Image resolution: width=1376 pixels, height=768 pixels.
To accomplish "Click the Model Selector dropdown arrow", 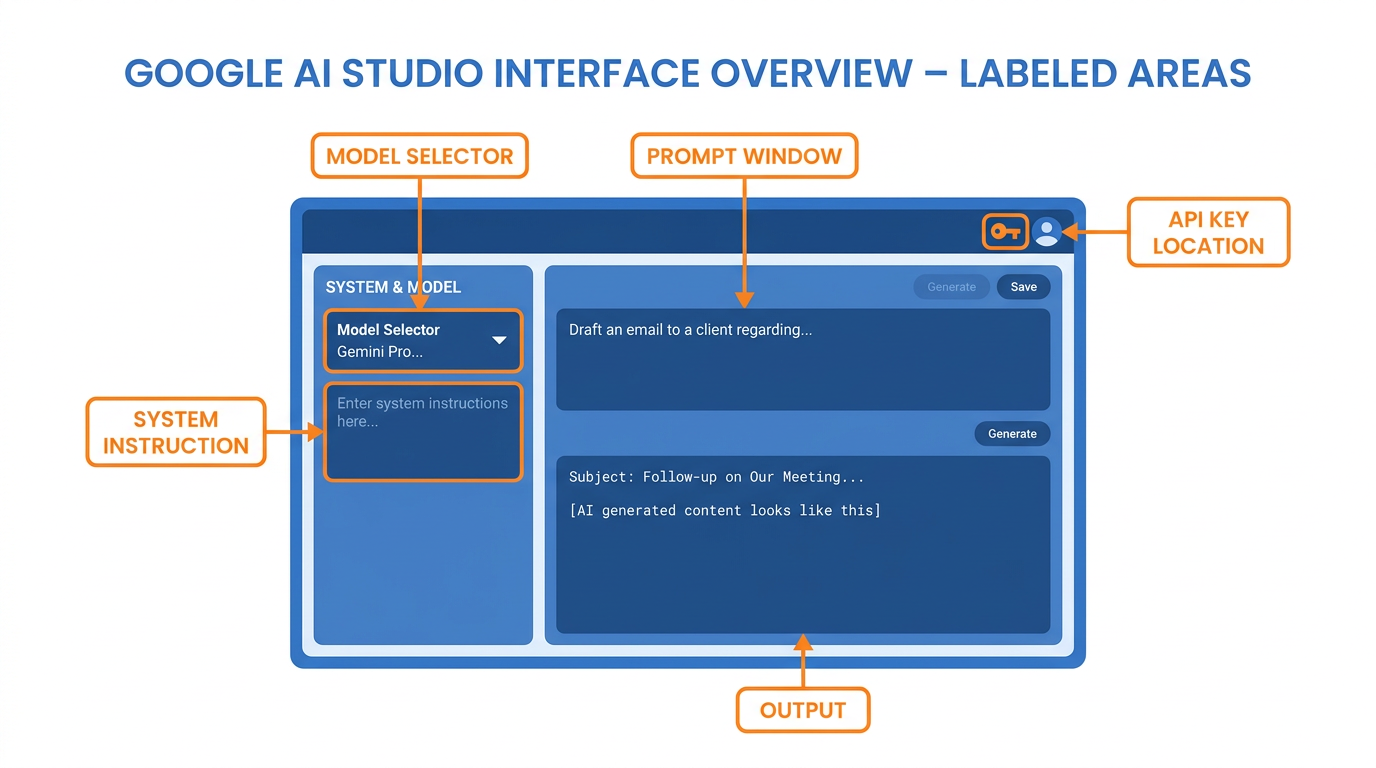I will point(500,341).
